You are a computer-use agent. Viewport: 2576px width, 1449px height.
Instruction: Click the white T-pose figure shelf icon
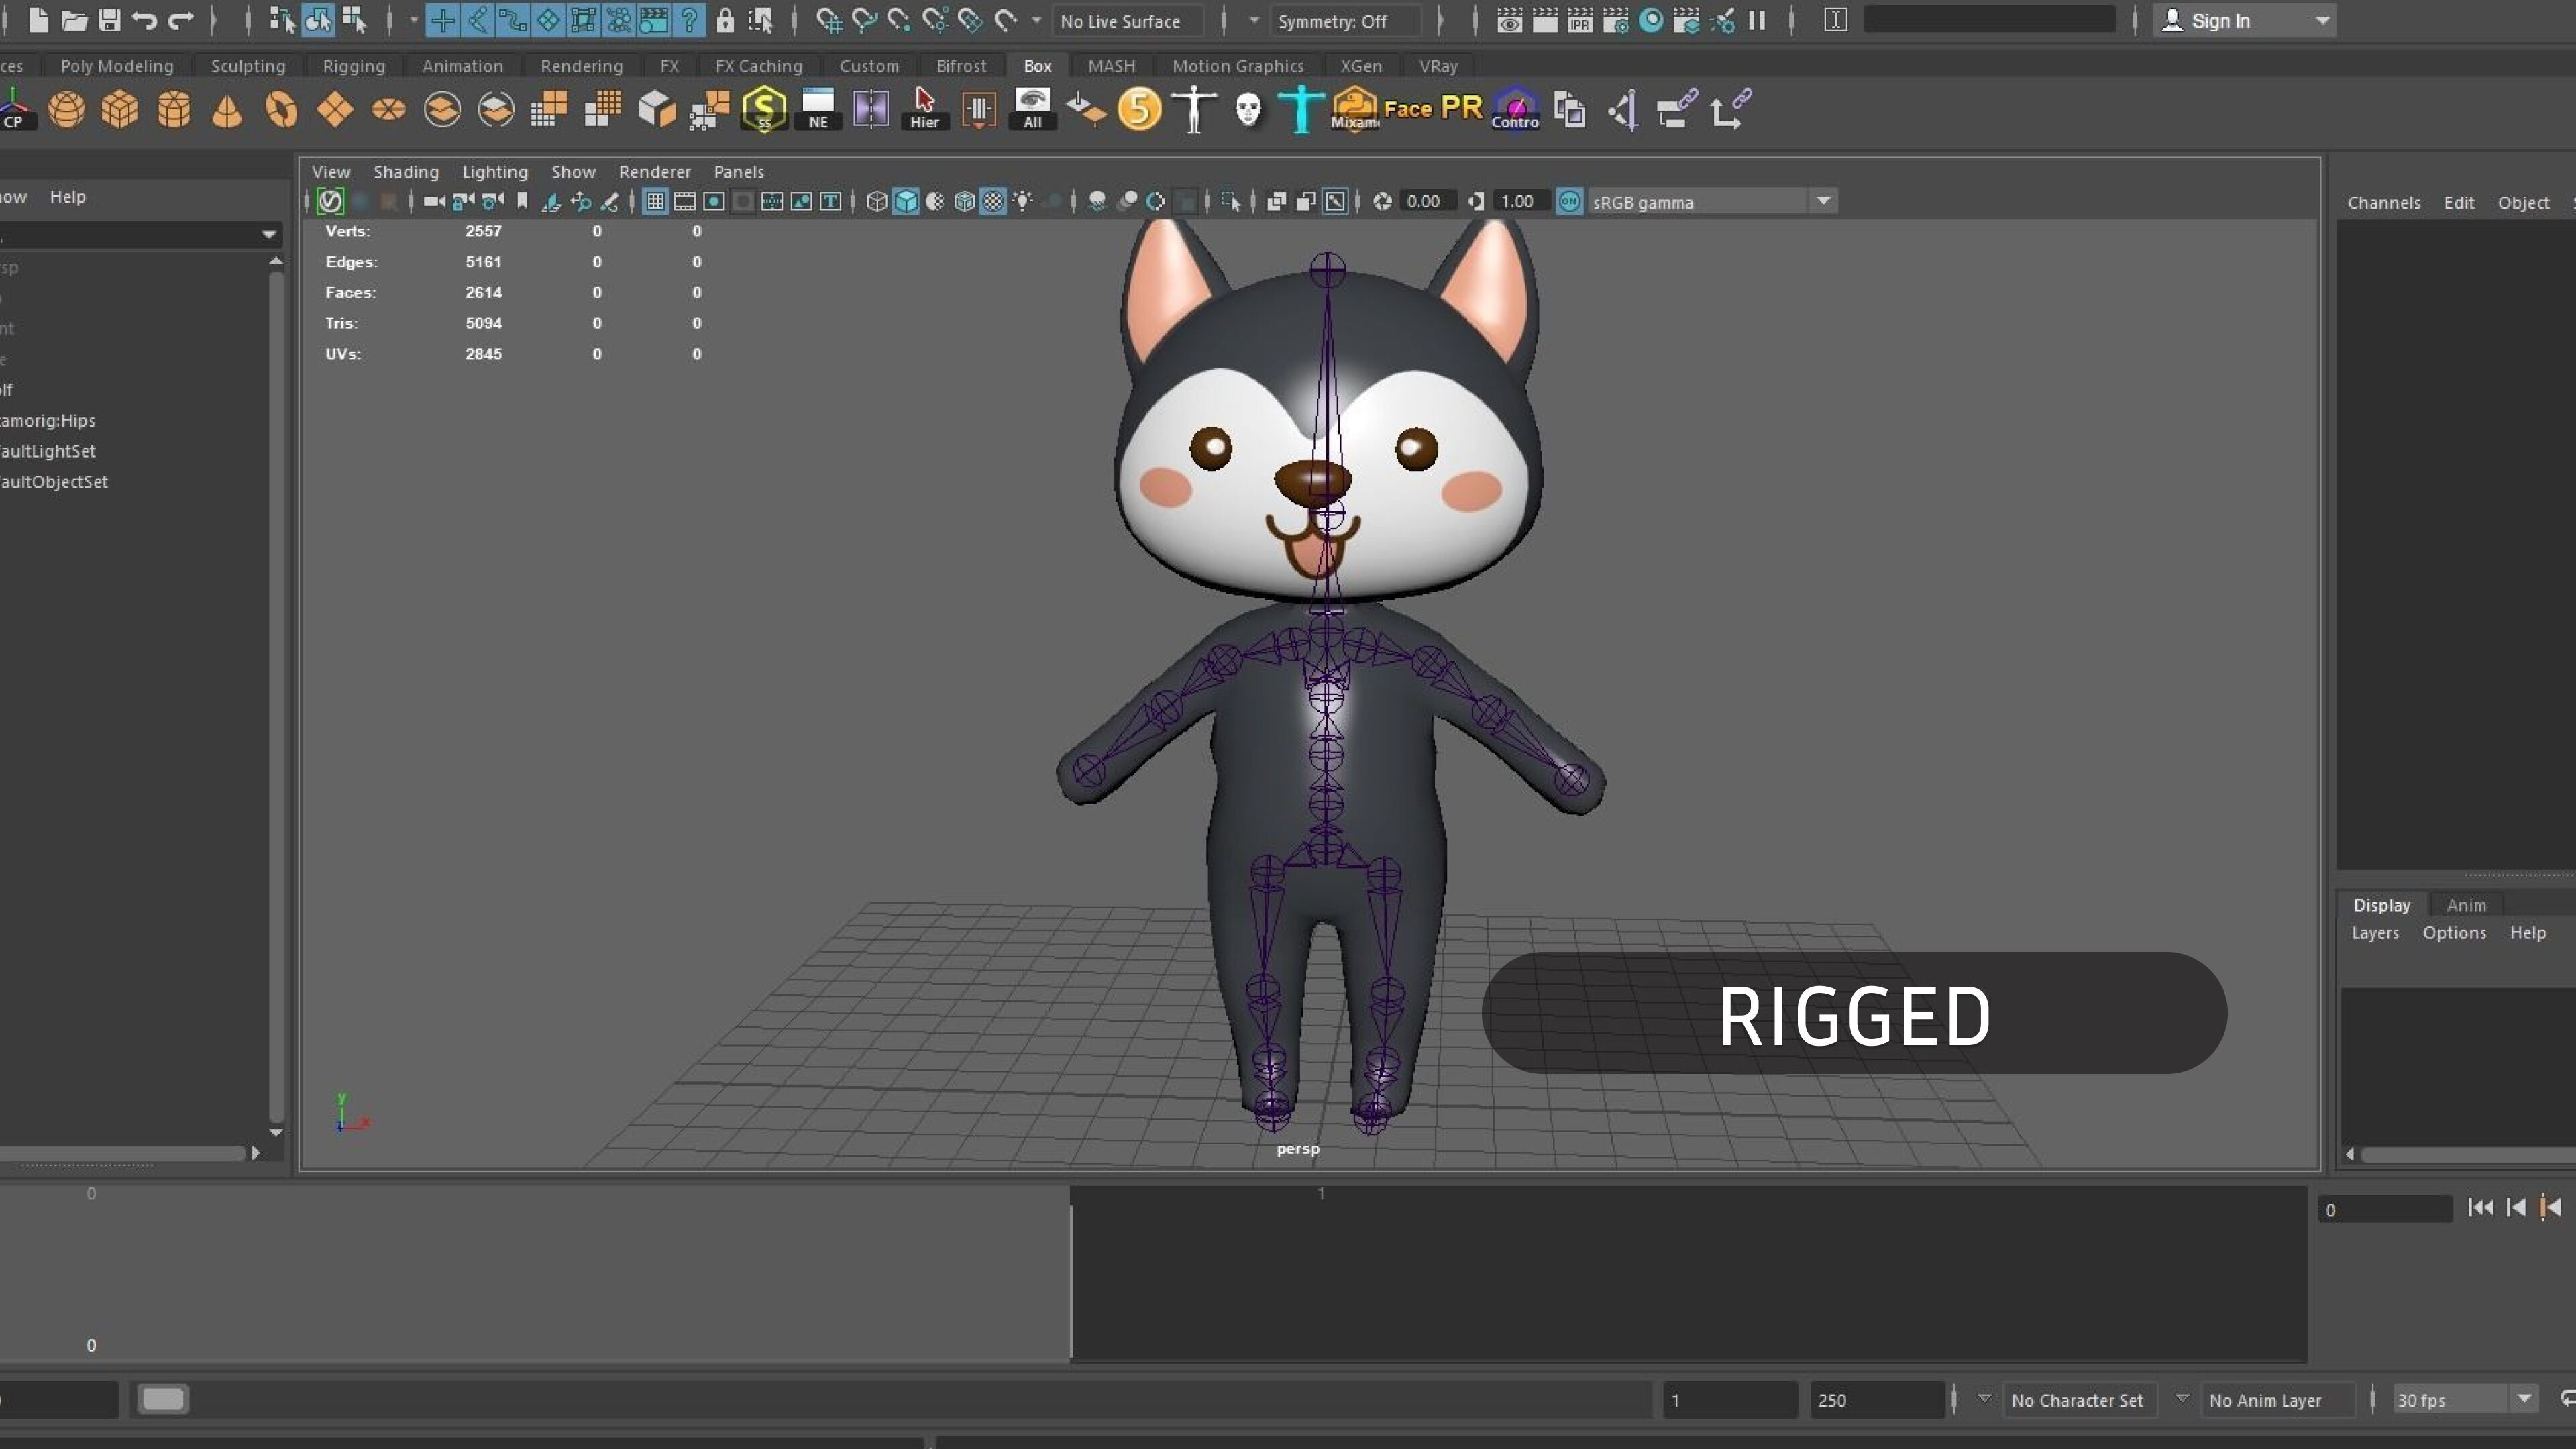[1194, 109]
